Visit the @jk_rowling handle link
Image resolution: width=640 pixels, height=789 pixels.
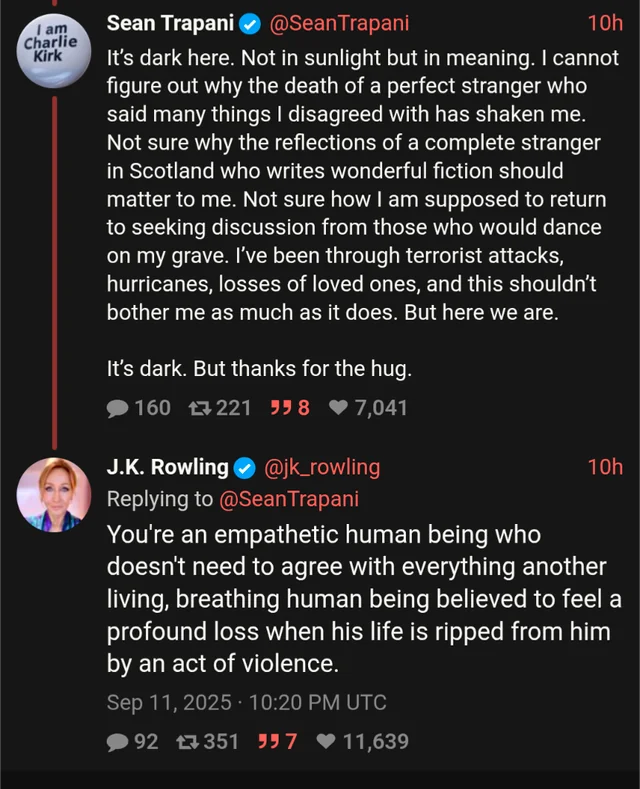click(x=320, y=467)
